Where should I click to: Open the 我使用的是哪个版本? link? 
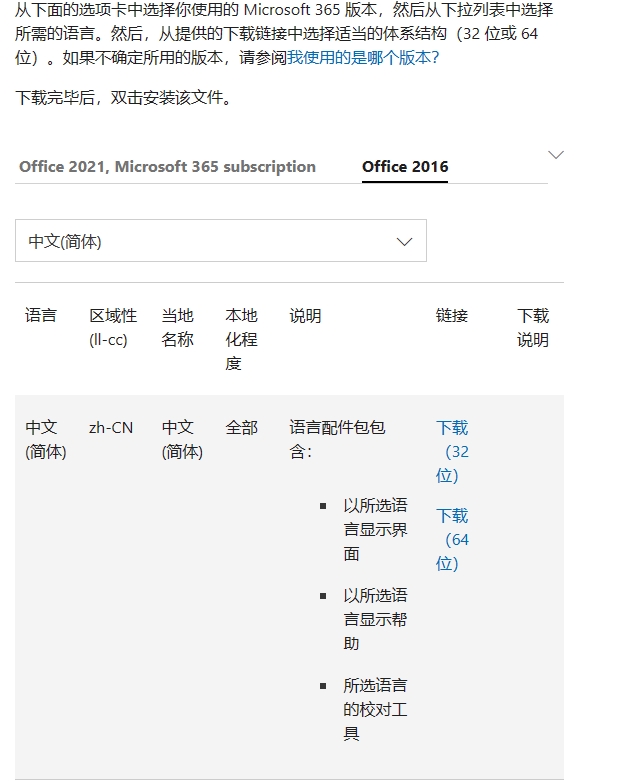[363, 57]
